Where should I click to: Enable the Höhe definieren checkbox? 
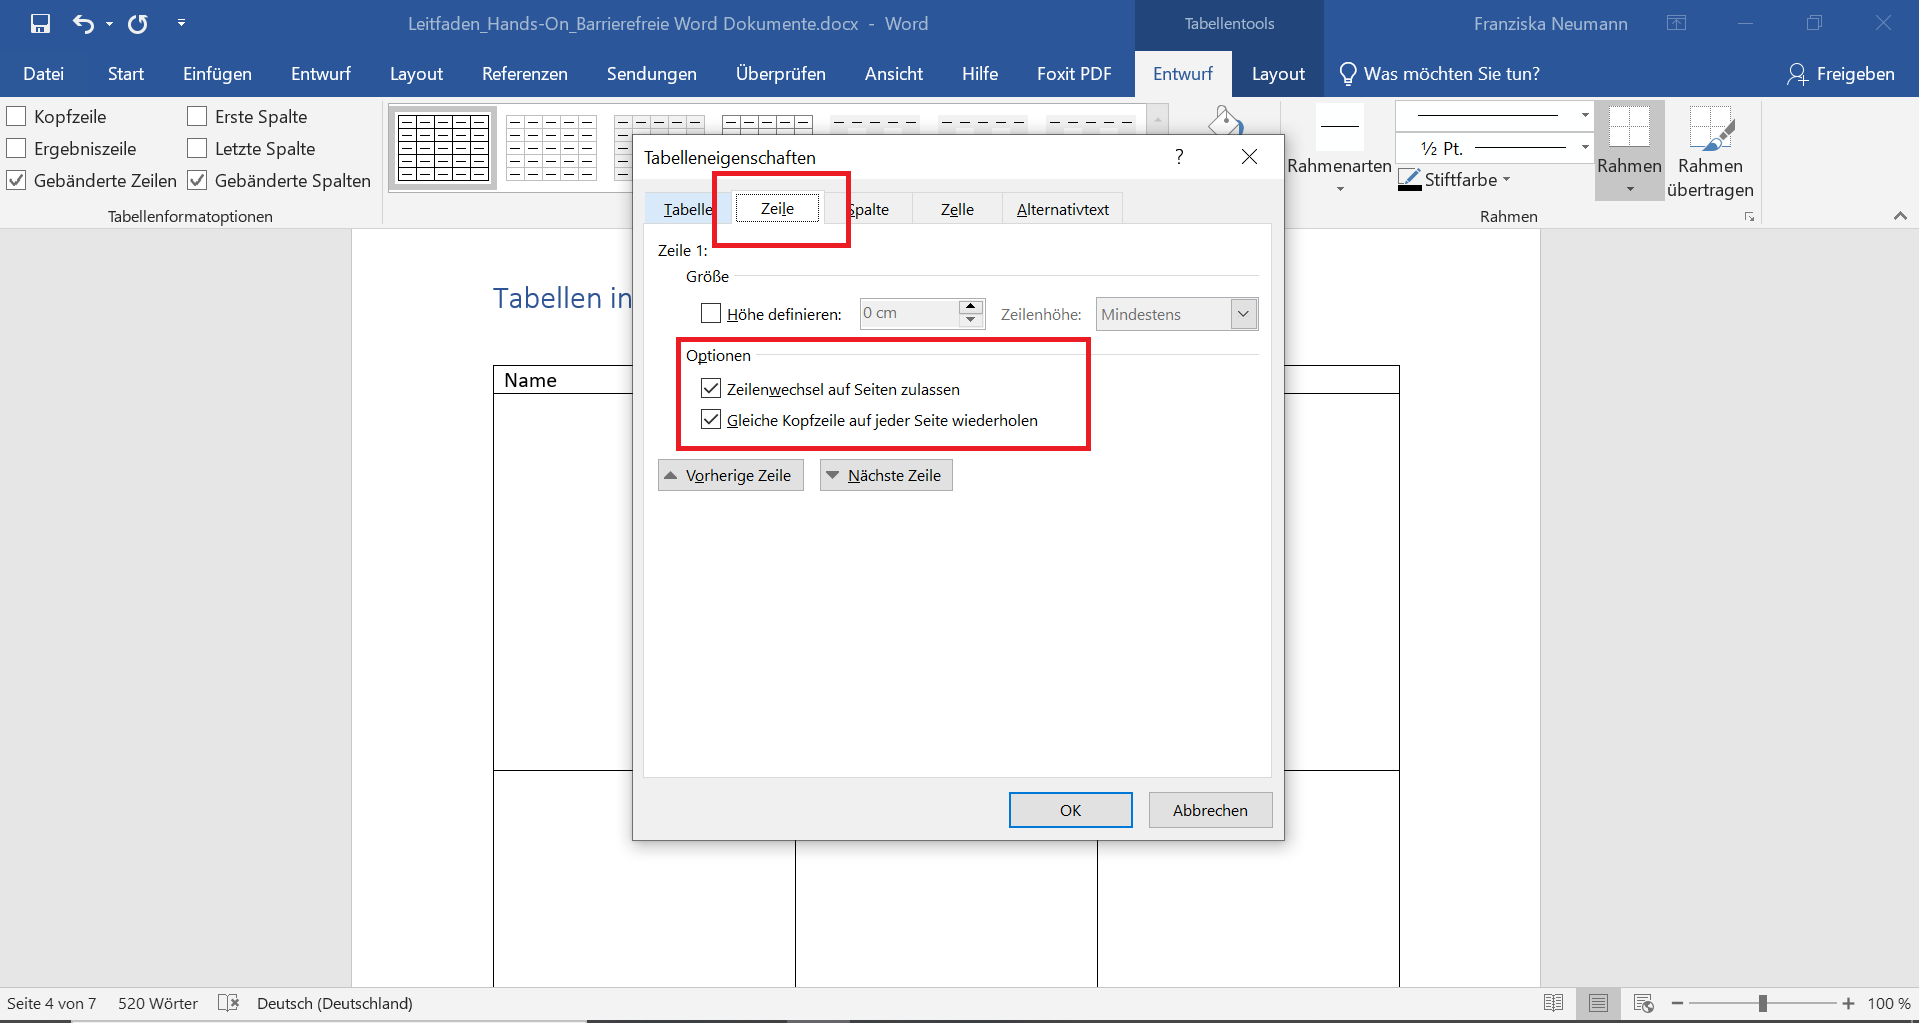click(711, 314)
